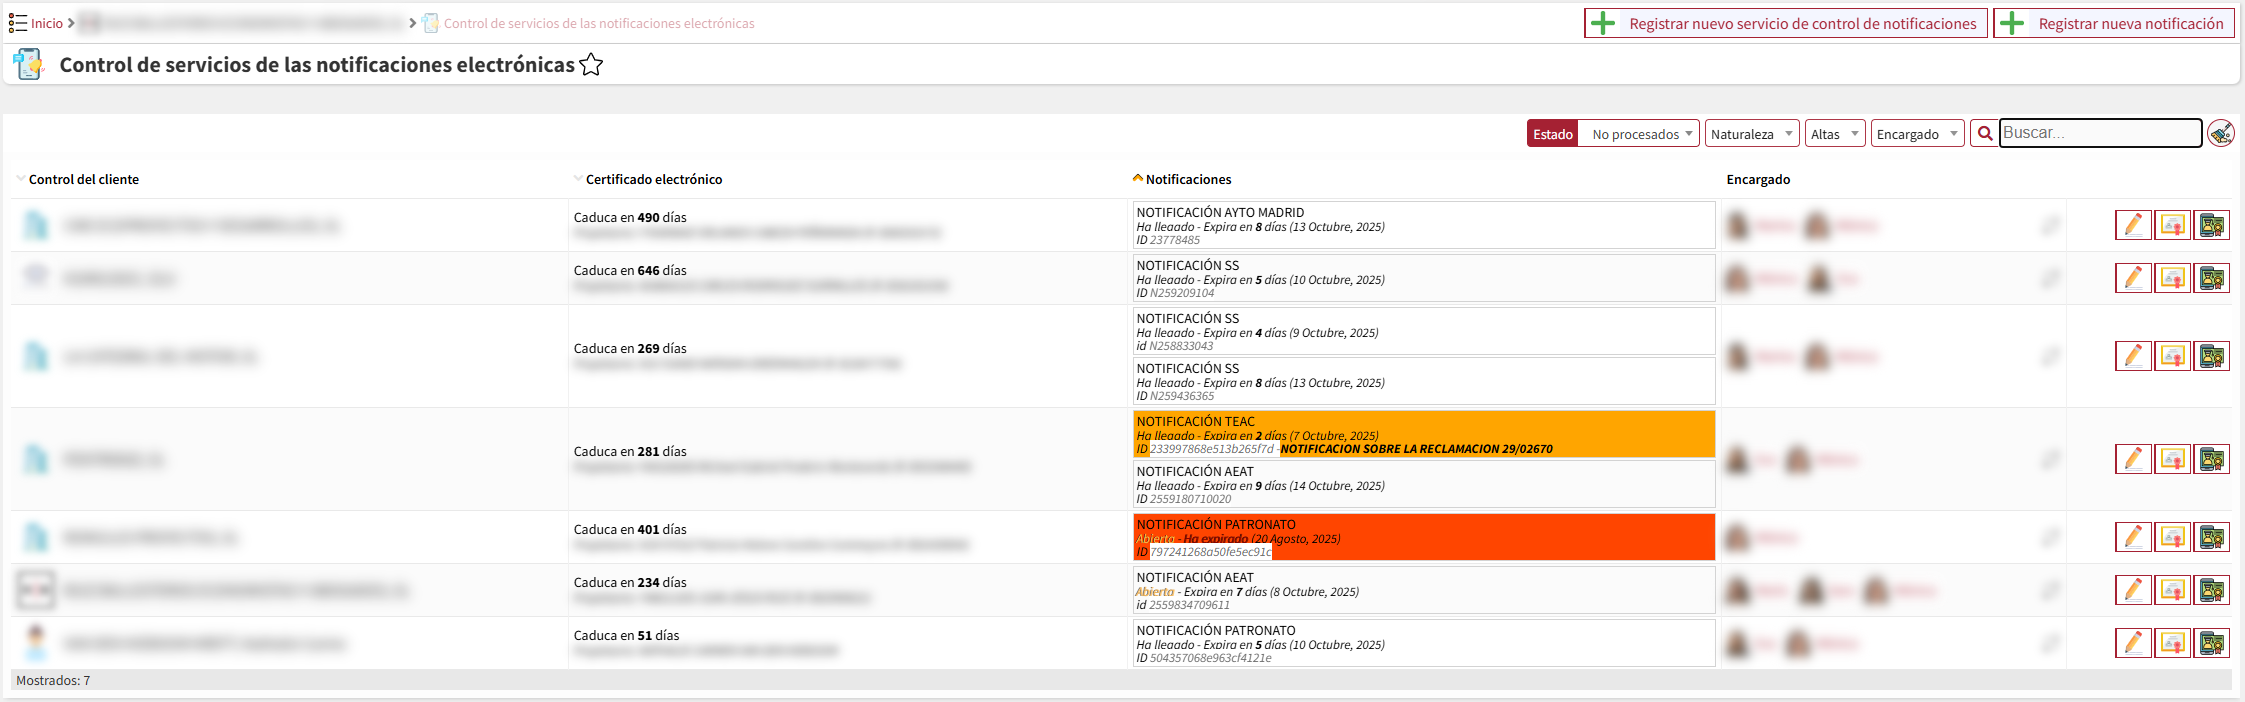This screenshot has height=702, width=2245.
Task: Open certificate icon in NOTIFICACIÓN TEAC row
Action: tap(2172, 460)
